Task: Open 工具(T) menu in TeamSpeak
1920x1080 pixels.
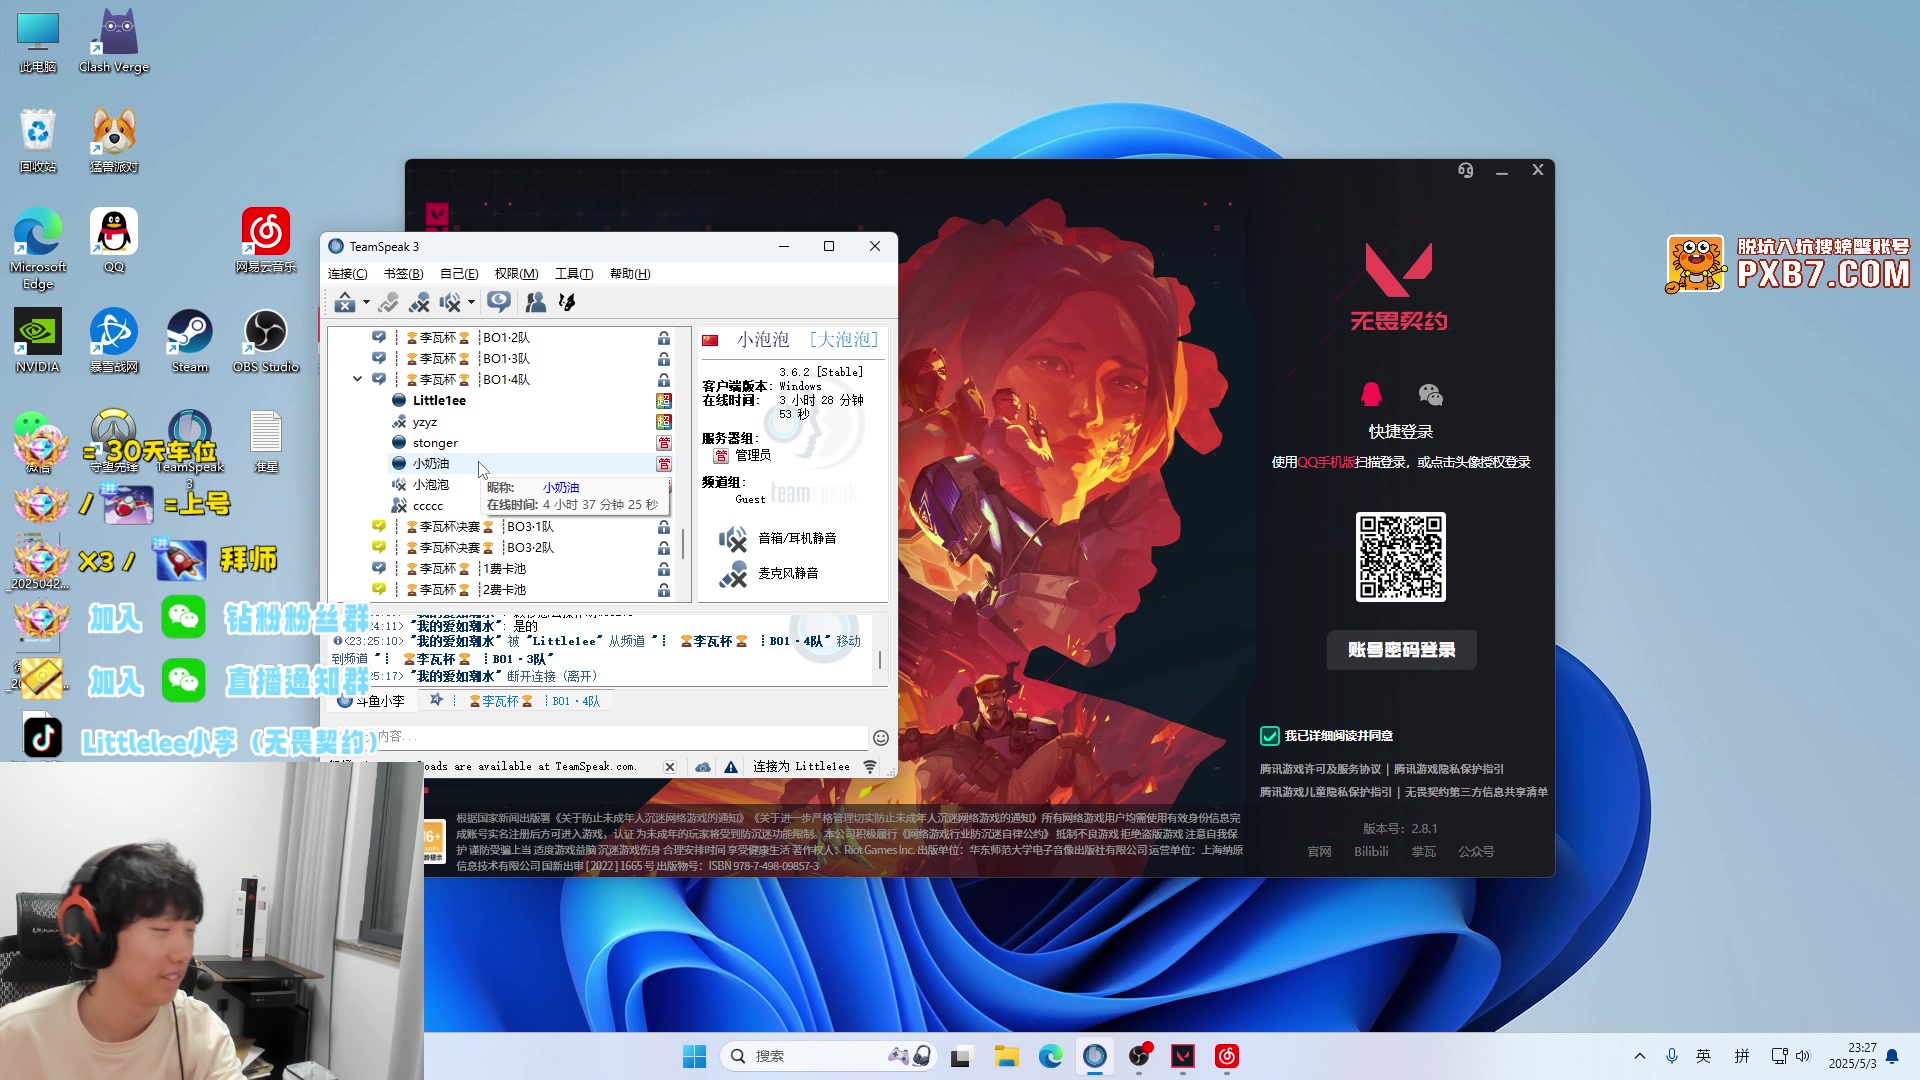Action: pos(574,274)
